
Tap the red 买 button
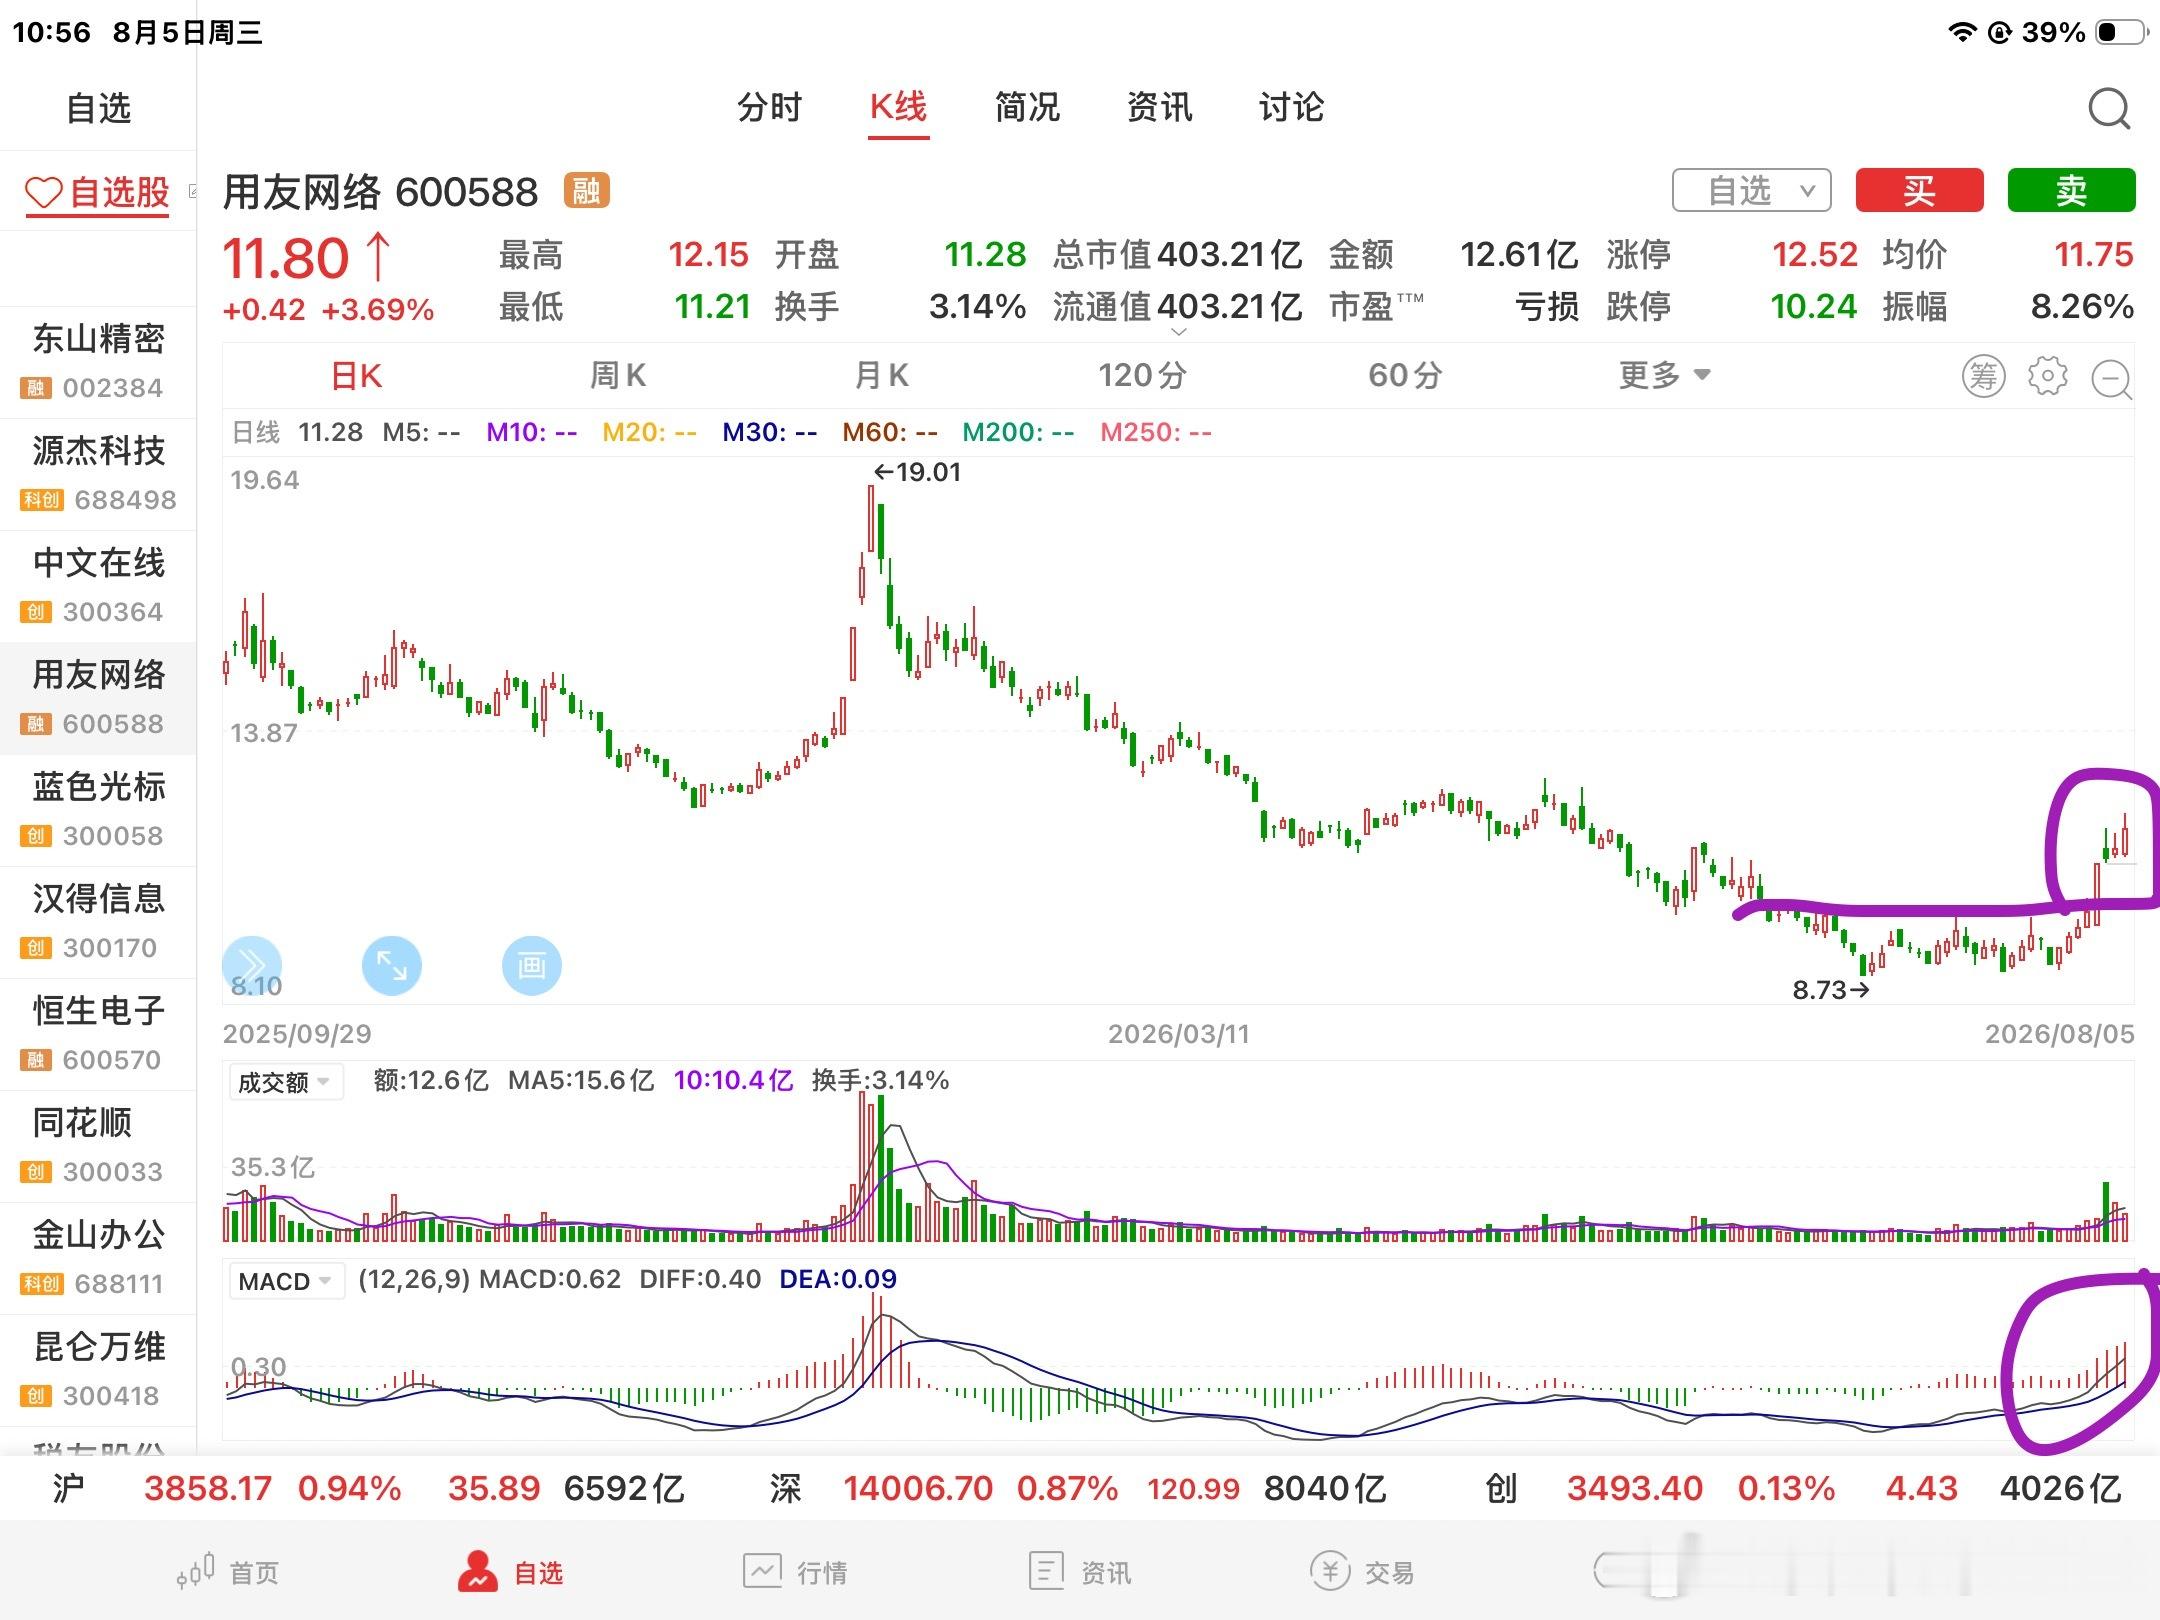click(x=1919, y=190)
